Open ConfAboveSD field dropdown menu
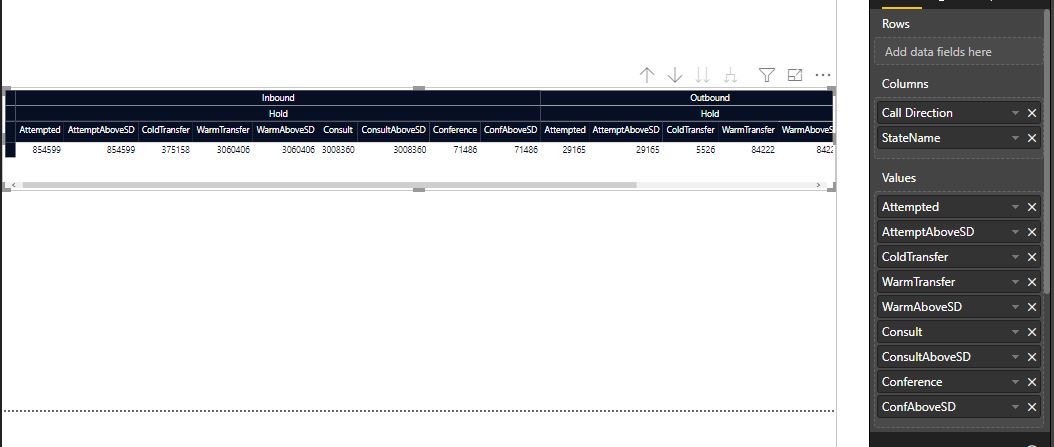Screen dimensions: 1054x447 coord(1016,407)
